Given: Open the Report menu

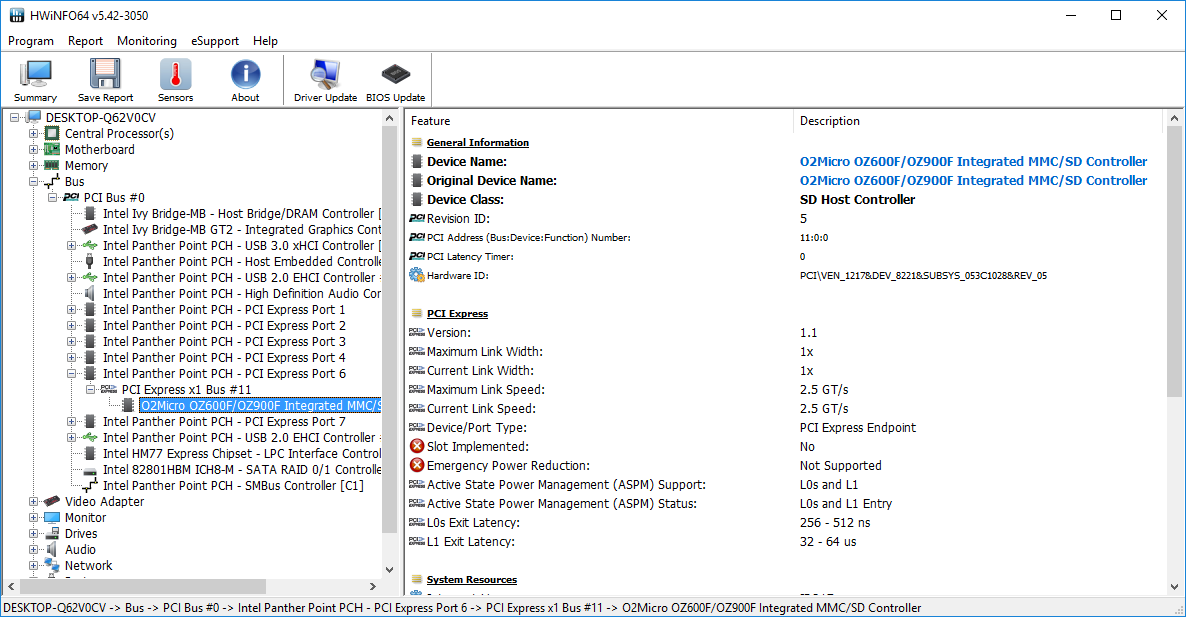Looking at the screenshot, I should click(x=85, y=41).
